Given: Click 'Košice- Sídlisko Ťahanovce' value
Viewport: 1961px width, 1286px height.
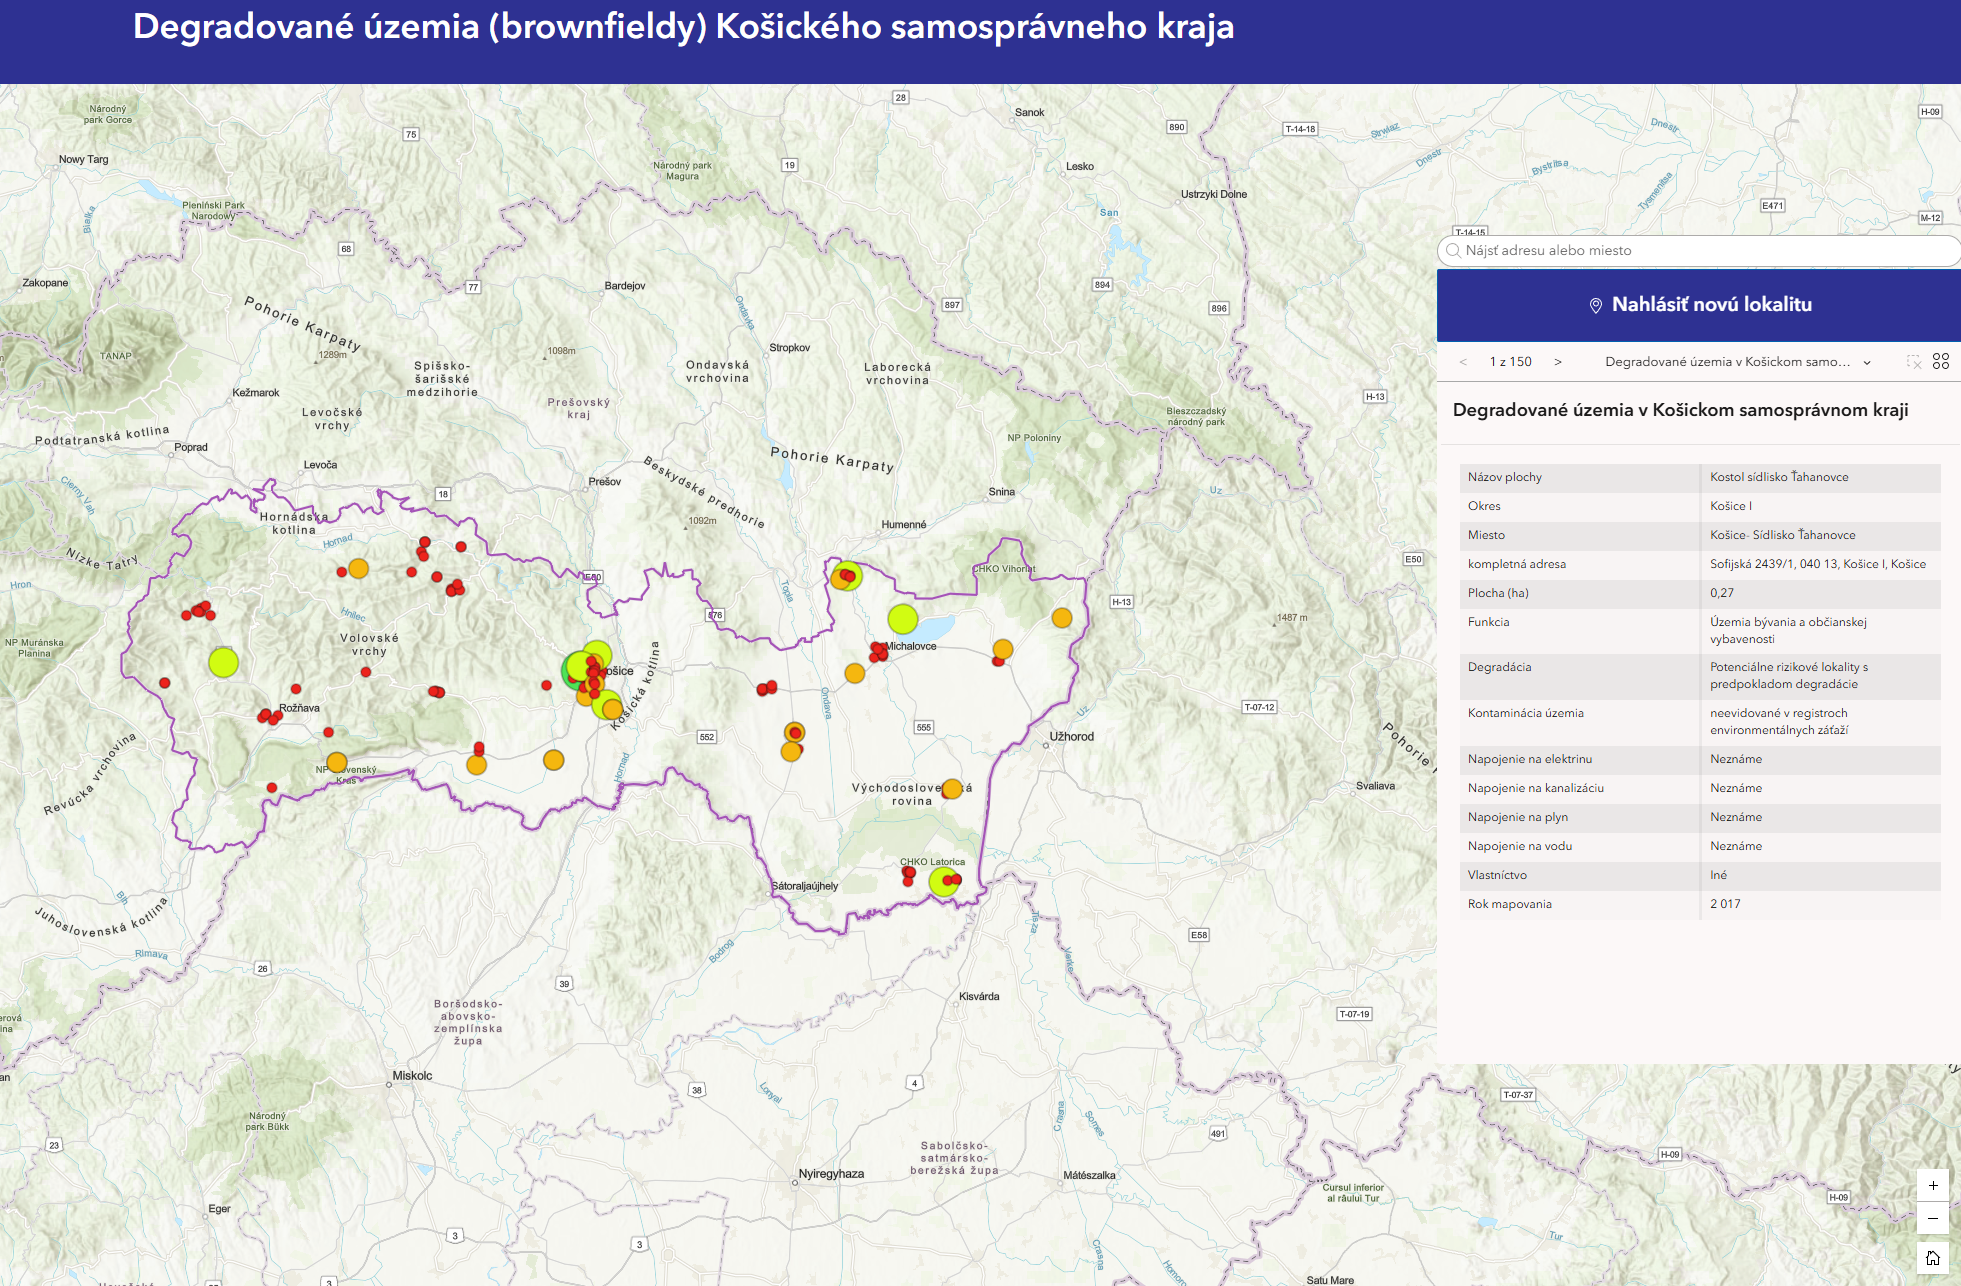Looking at the screenshot, I should tap(1783, 535).
